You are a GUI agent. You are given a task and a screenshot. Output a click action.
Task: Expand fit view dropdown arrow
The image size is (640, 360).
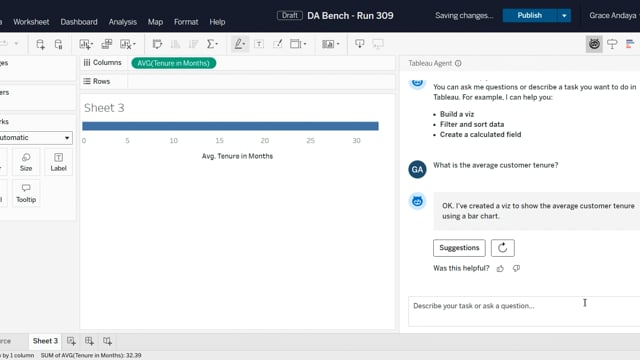[305, 44]
